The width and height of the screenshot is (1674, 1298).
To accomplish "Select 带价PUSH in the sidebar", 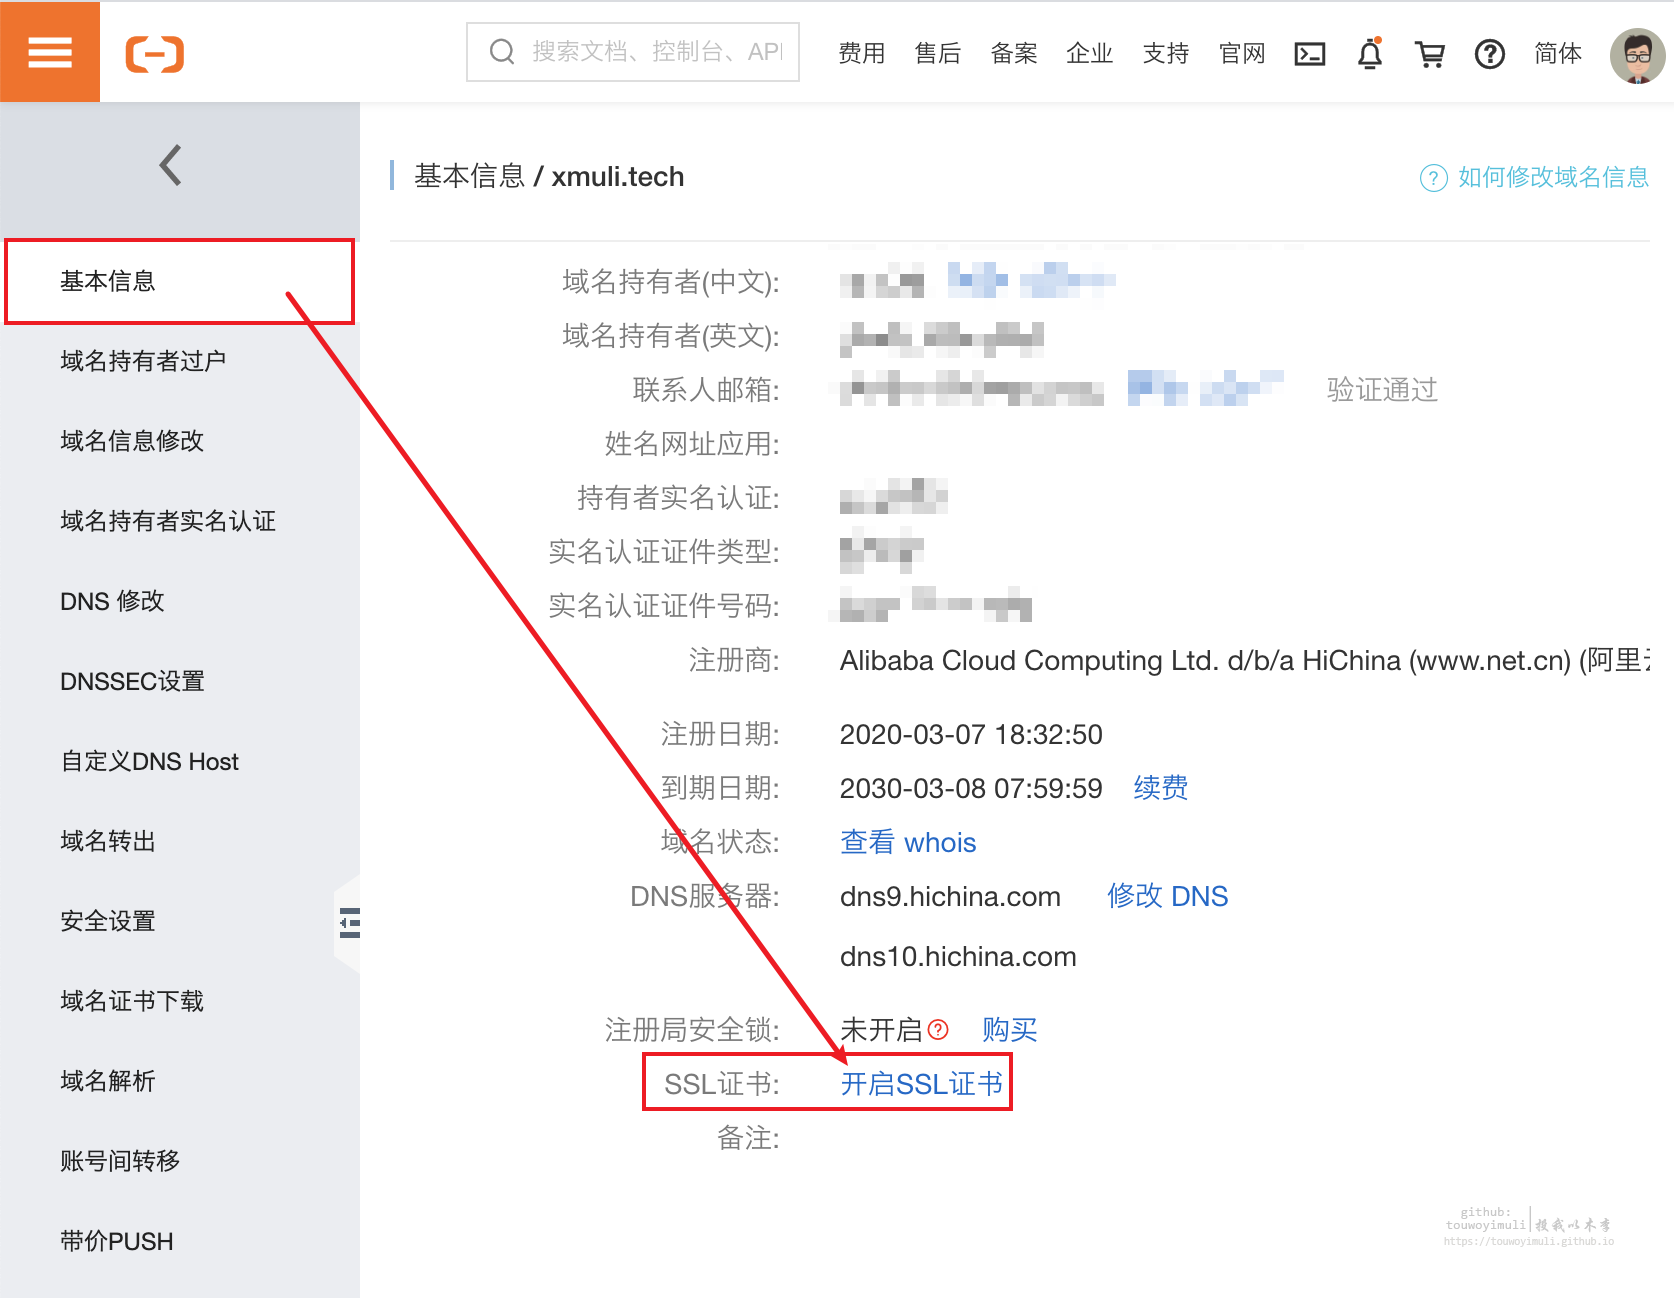I will pyautogui.click(x=180, y=1241).
